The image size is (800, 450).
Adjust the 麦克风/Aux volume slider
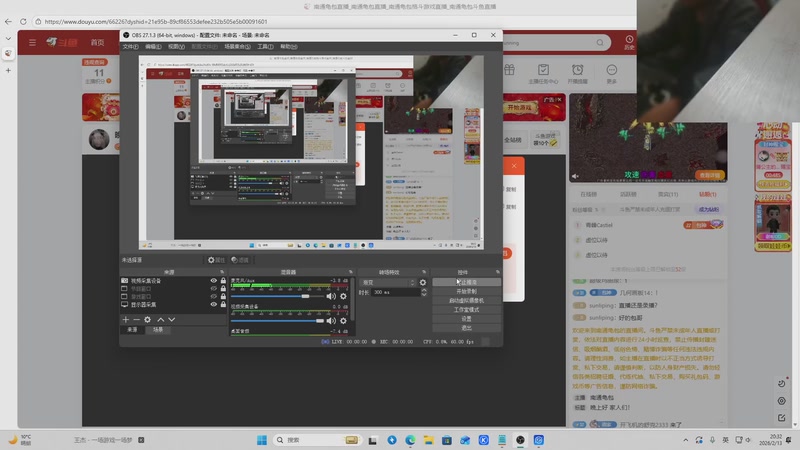277,296
